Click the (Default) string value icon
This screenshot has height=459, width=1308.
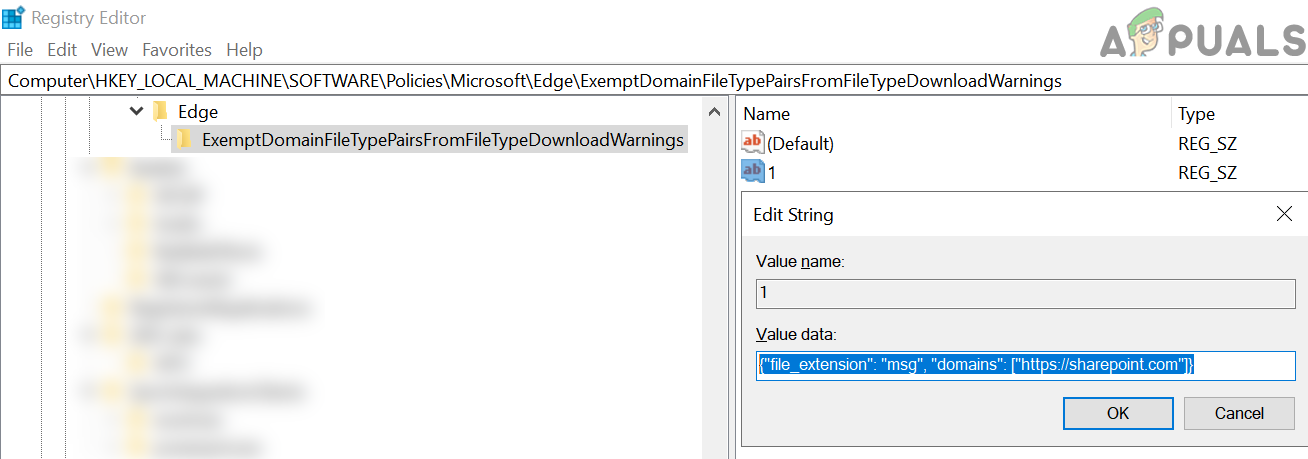753,143
